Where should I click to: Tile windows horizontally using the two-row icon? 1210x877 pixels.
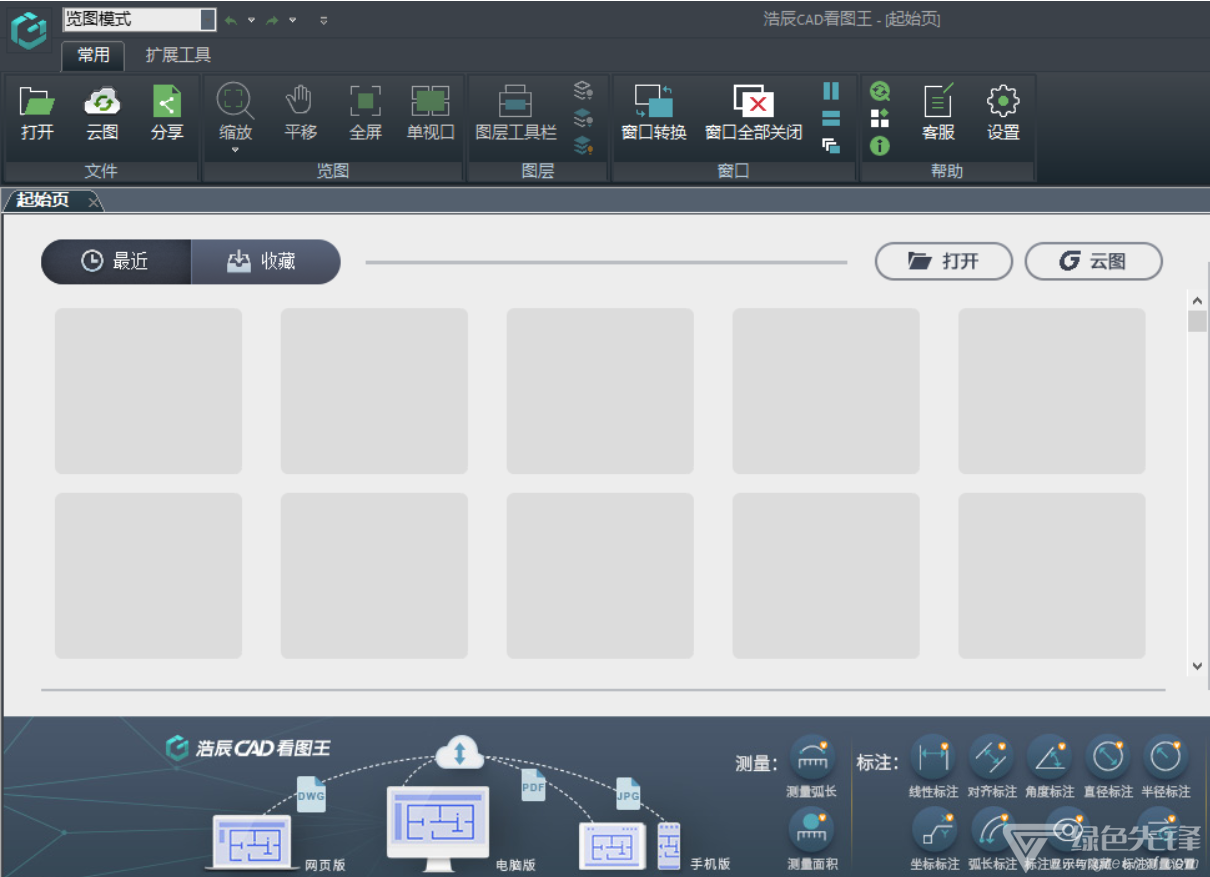[831, 119]
